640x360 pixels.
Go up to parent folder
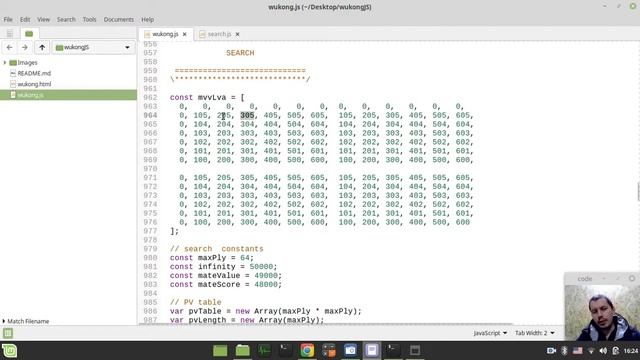42,47
